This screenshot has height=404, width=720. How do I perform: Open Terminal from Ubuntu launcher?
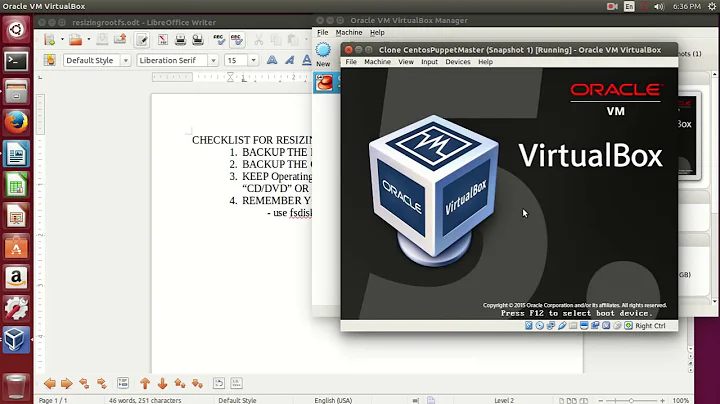pyautogui.click(x=16, y=61)
